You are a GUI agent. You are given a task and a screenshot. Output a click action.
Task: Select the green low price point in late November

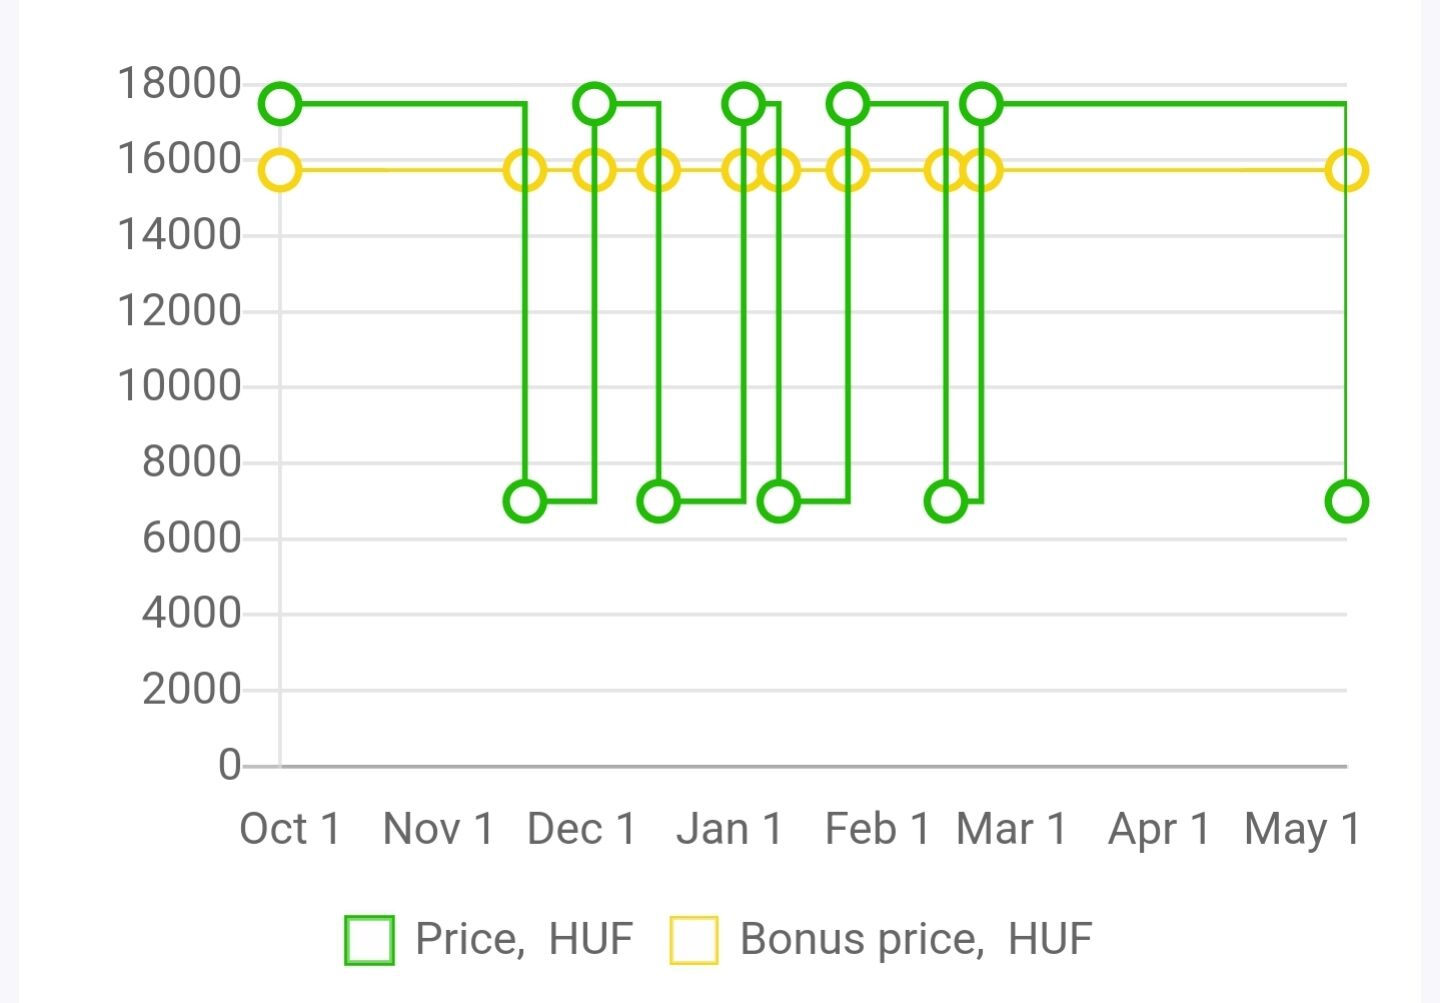[525, 501]
